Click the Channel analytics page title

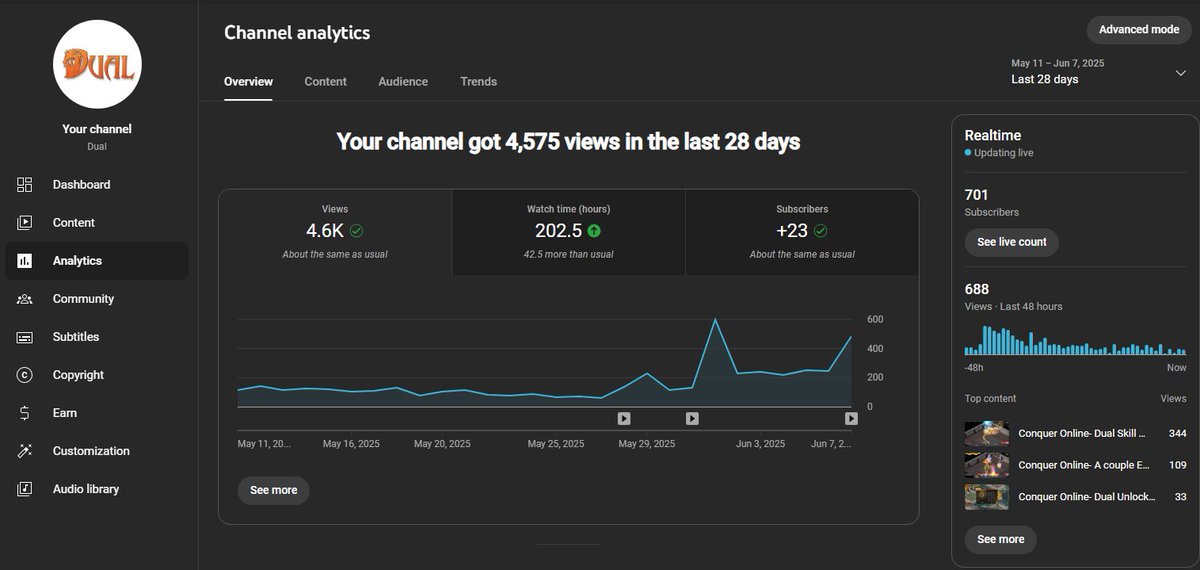coord(297,32)
